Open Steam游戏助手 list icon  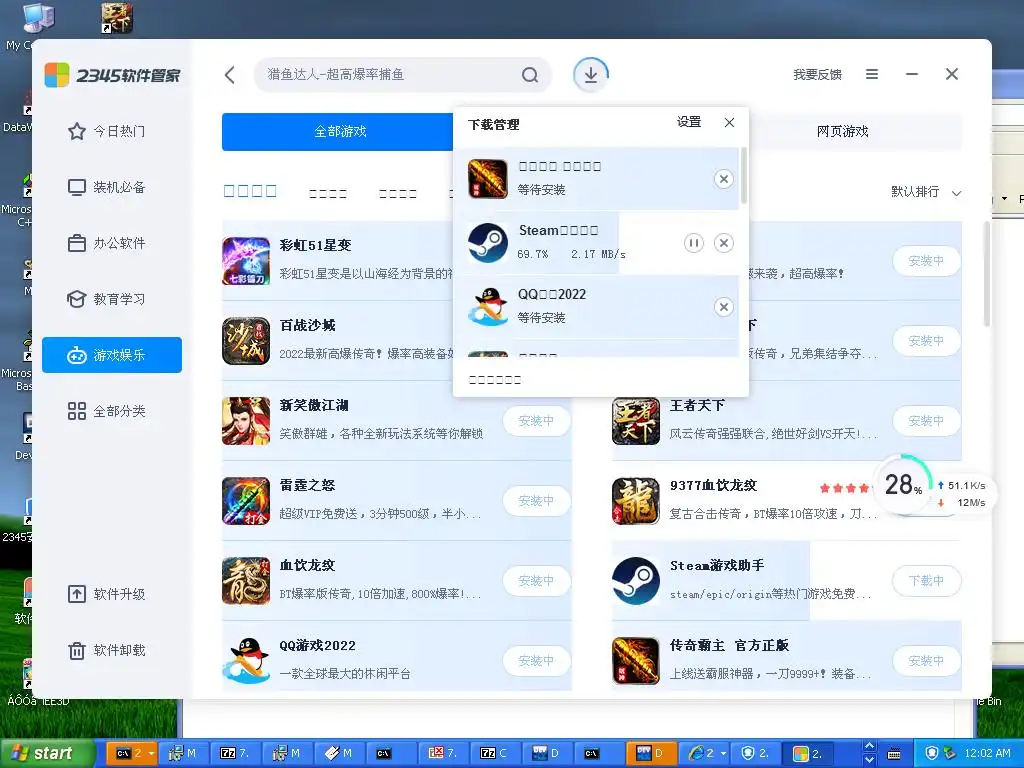(x=635, y=581)
